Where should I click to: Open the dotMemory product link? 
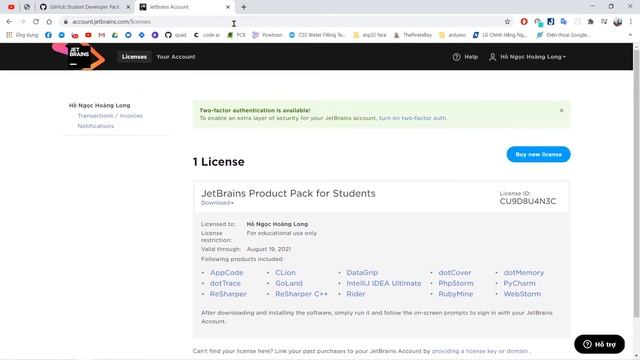pyautogui.click(x=524, y=273)
